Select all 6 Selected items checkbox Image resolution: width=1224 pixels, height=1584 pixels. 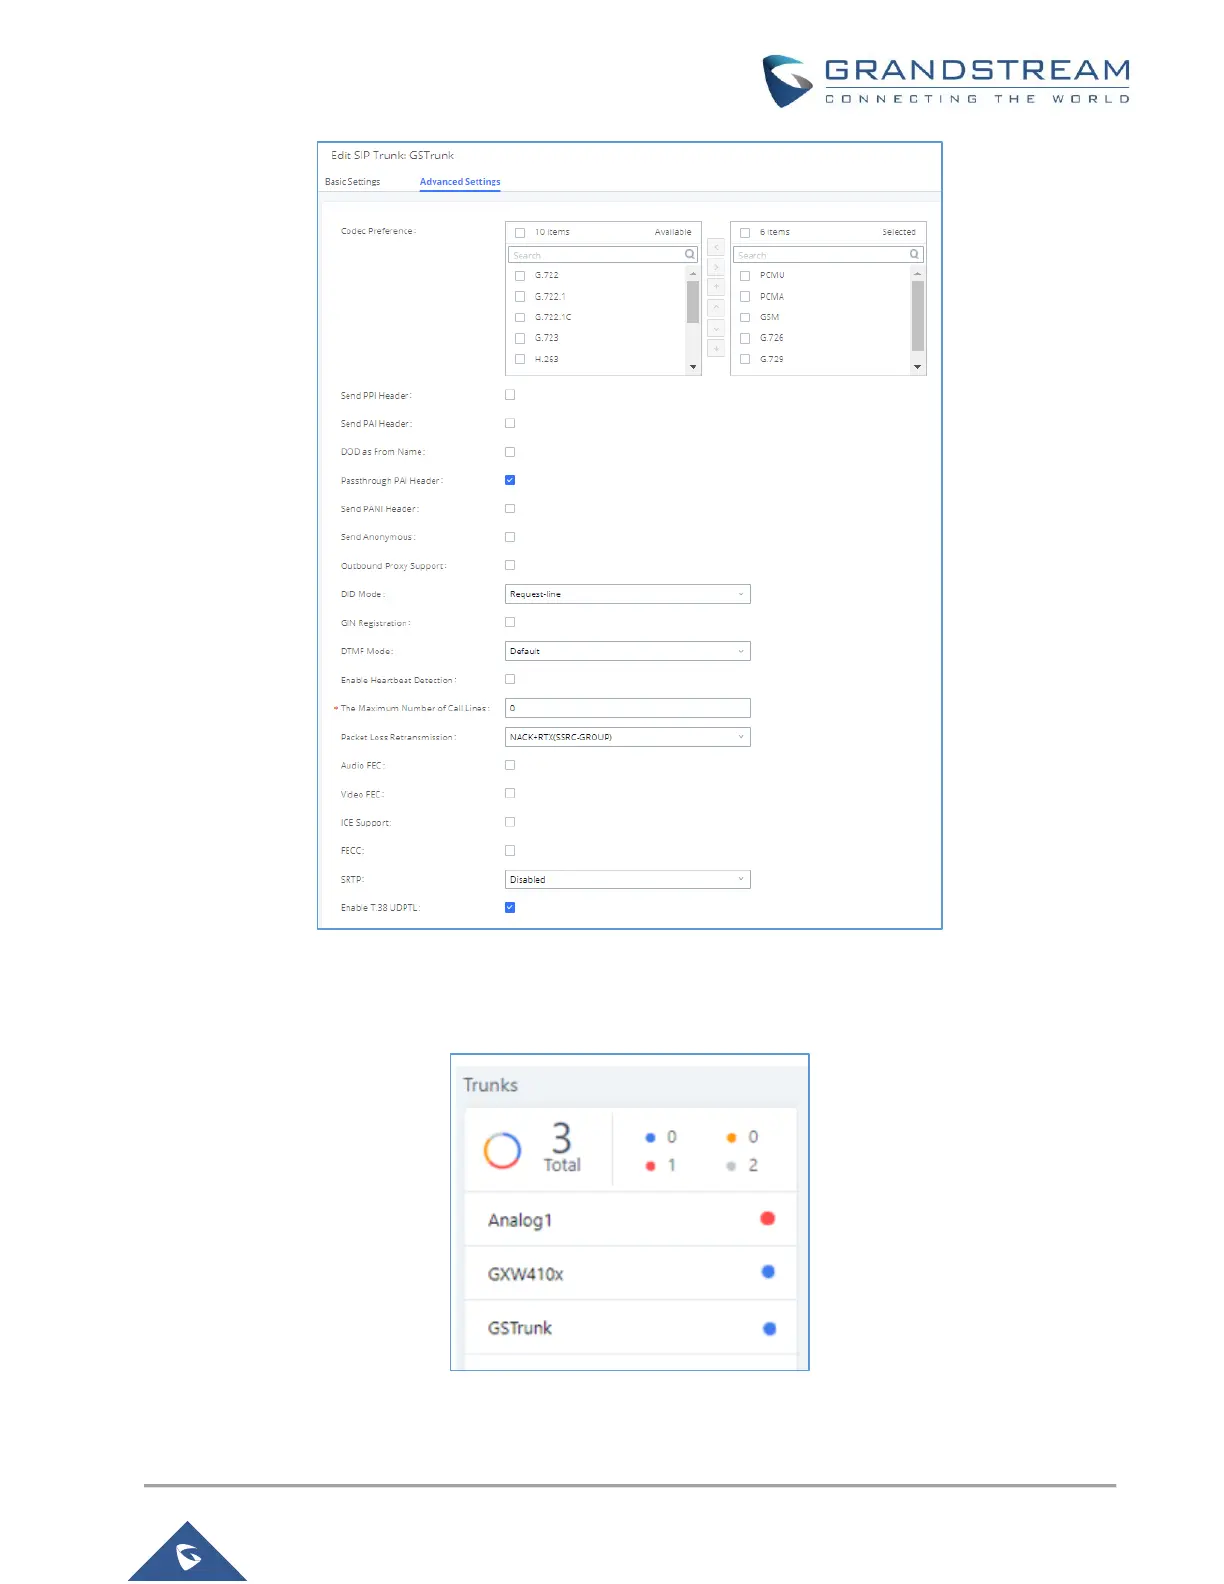tap(745, 233)
